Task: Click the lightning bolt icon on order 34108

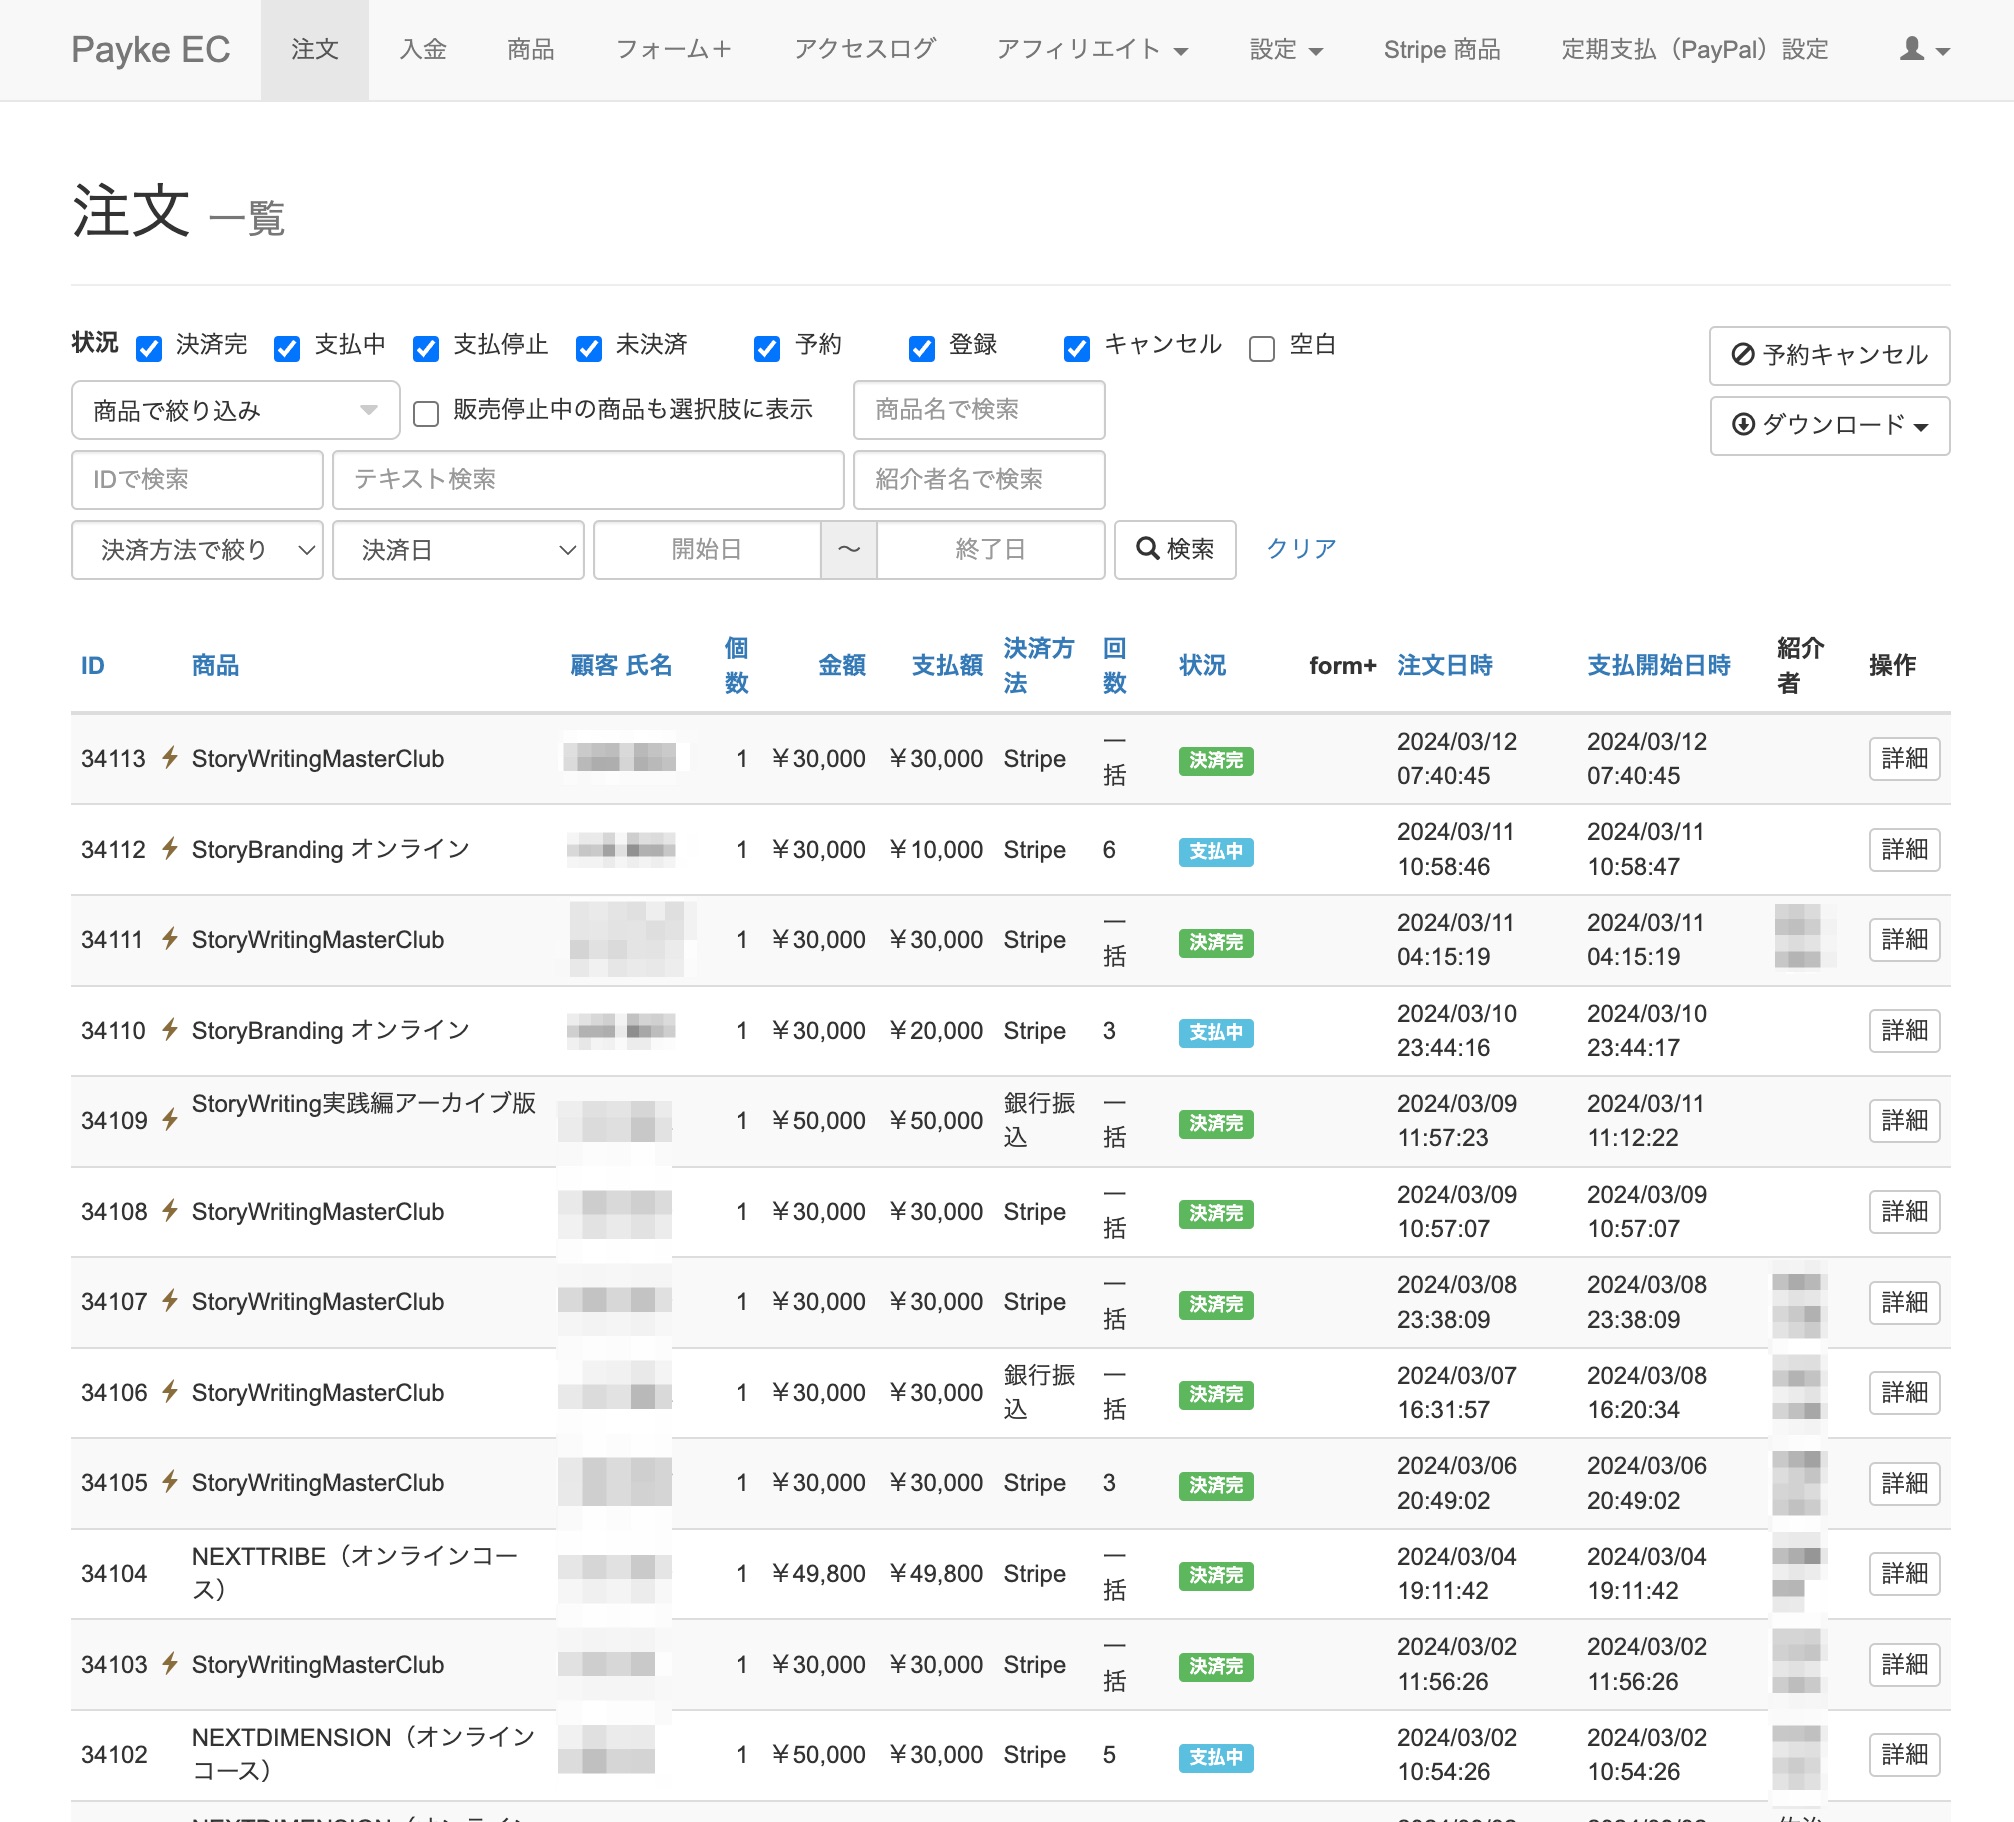Action: click(x=170, y=1210)
